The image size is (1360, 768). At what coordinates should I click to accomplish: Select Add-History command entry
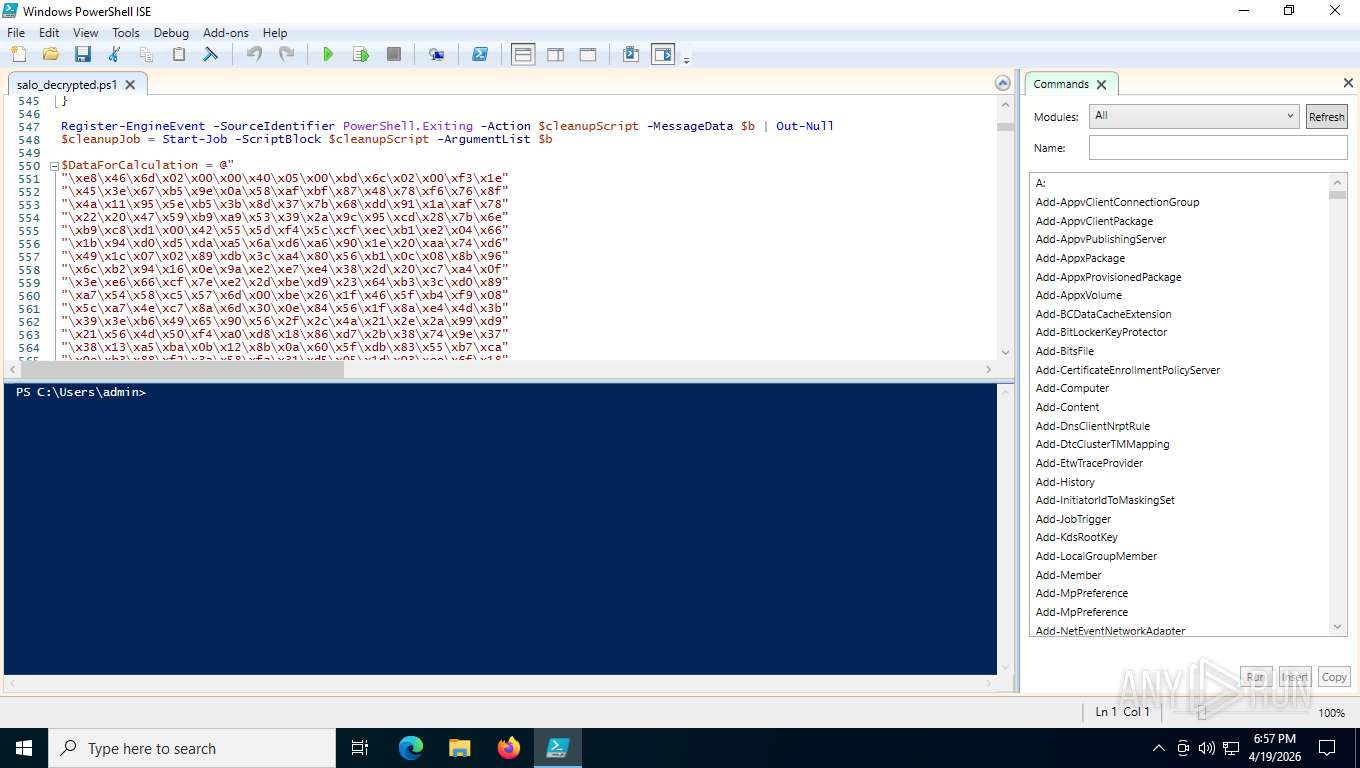(1065, 482)
